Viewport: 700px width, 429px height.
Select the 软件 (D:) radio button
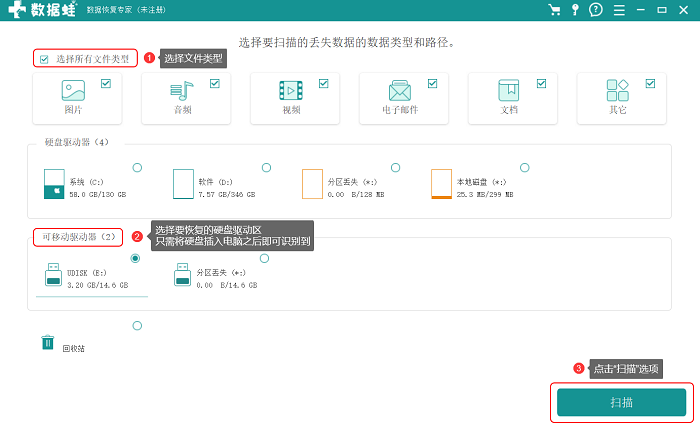coord(266,167)
